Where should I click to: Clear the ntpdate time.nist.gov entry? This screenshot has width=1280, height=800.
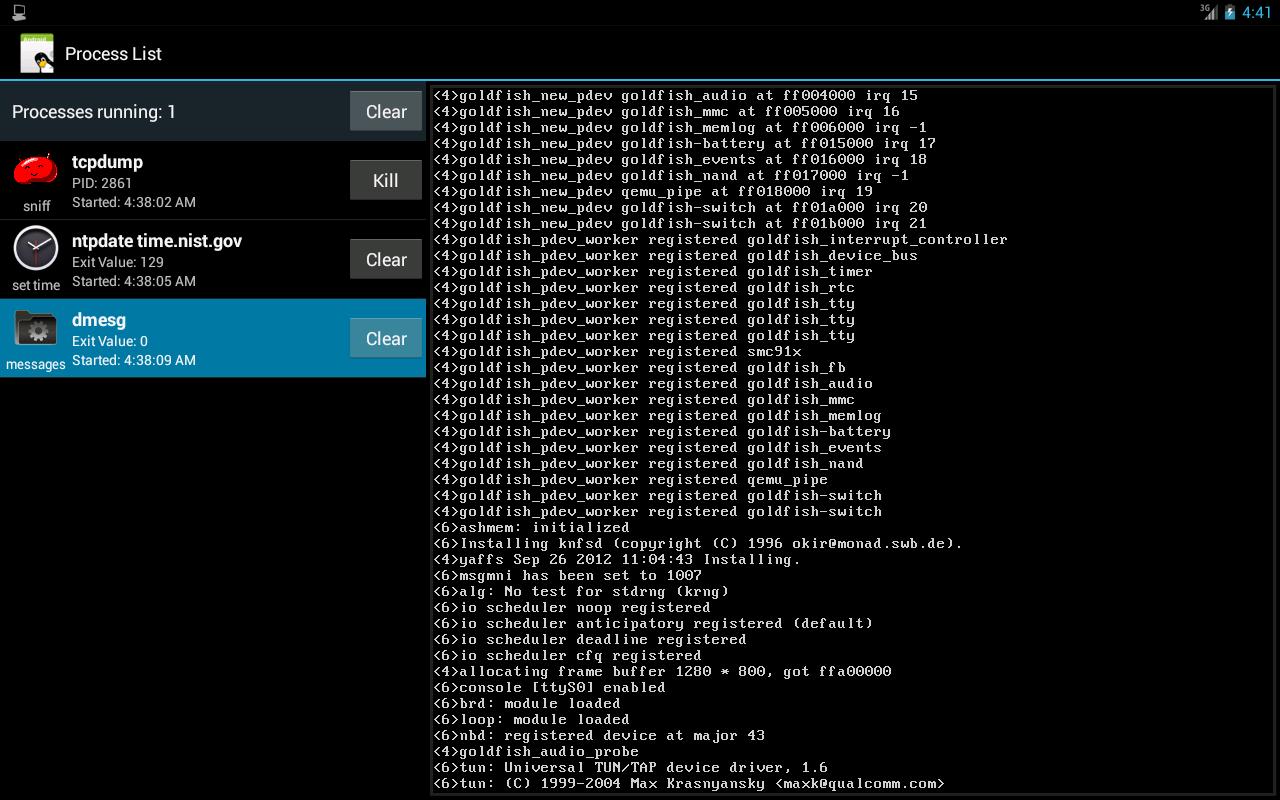(385, 259)
